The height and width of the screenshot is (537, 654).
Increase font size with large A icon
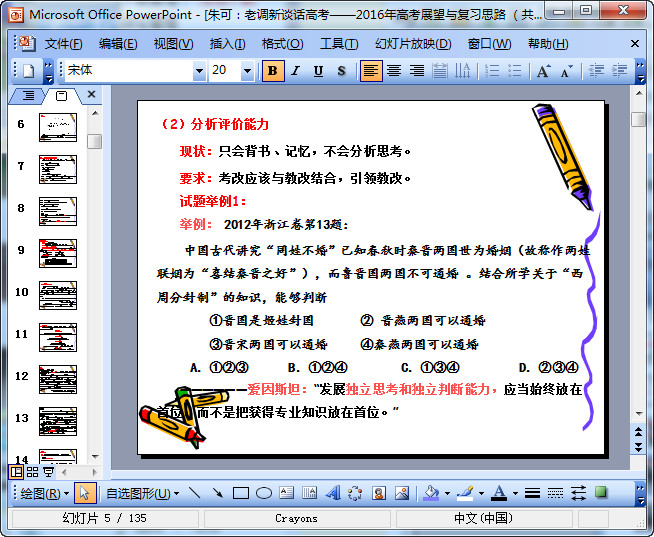(x=543, y=71)
